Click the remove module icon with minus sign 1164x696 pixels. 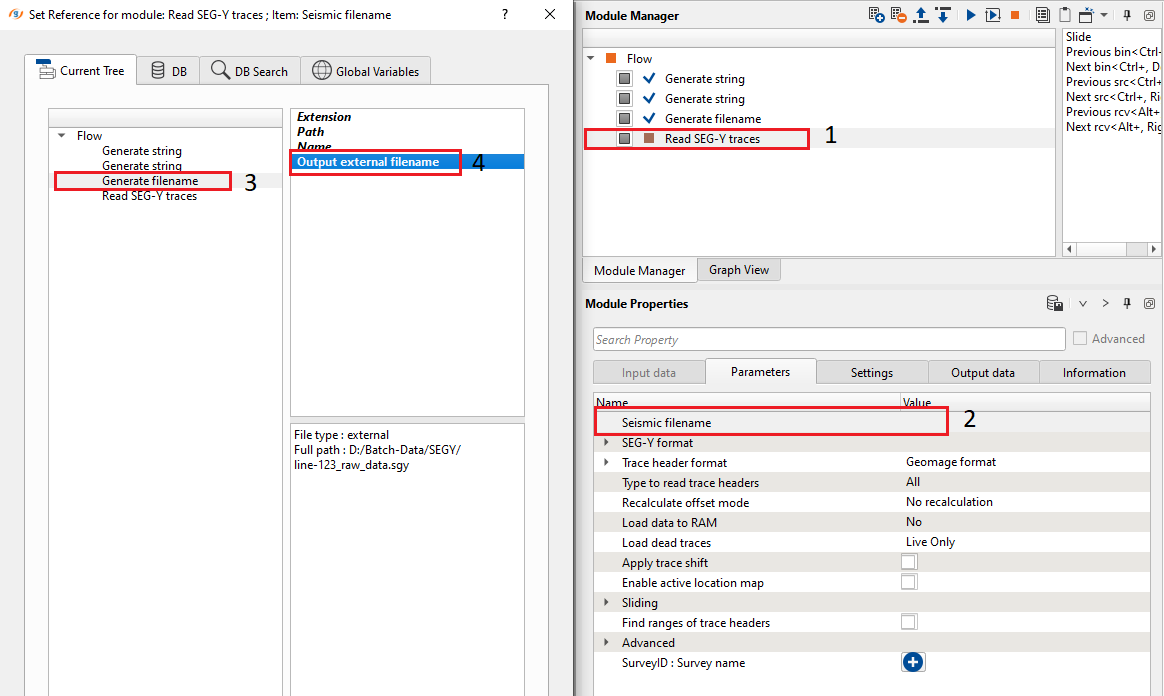pyautogui.click(x=899, y=15)
